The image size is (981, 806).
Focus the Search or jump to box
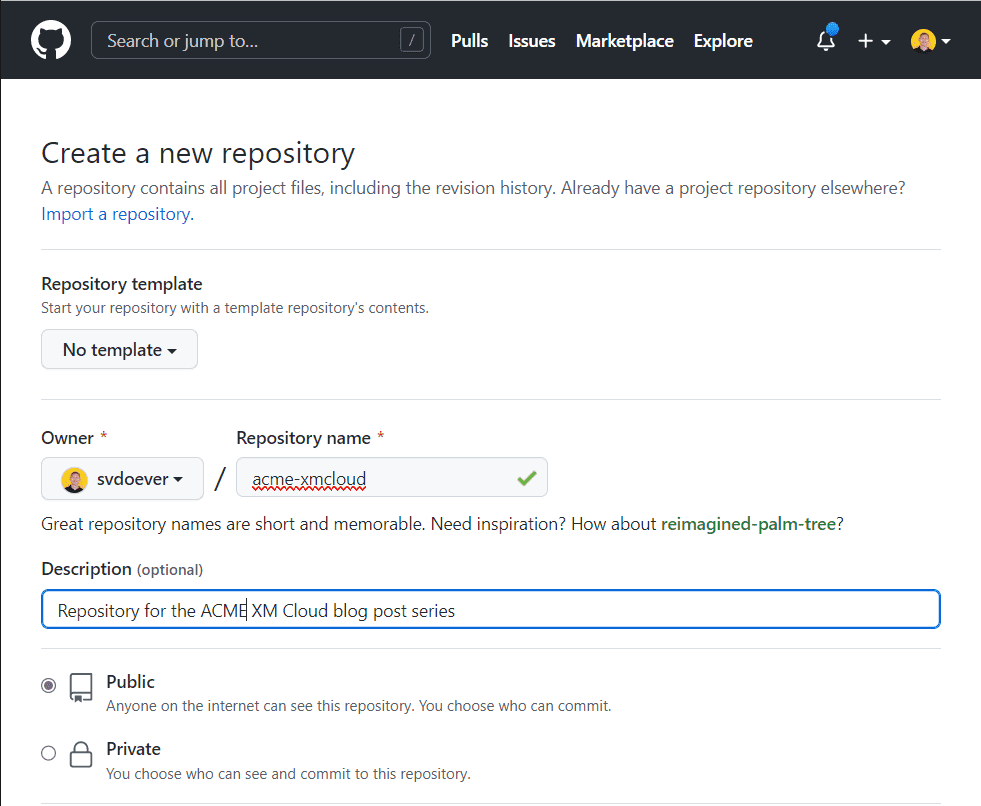tap(250, 41)
